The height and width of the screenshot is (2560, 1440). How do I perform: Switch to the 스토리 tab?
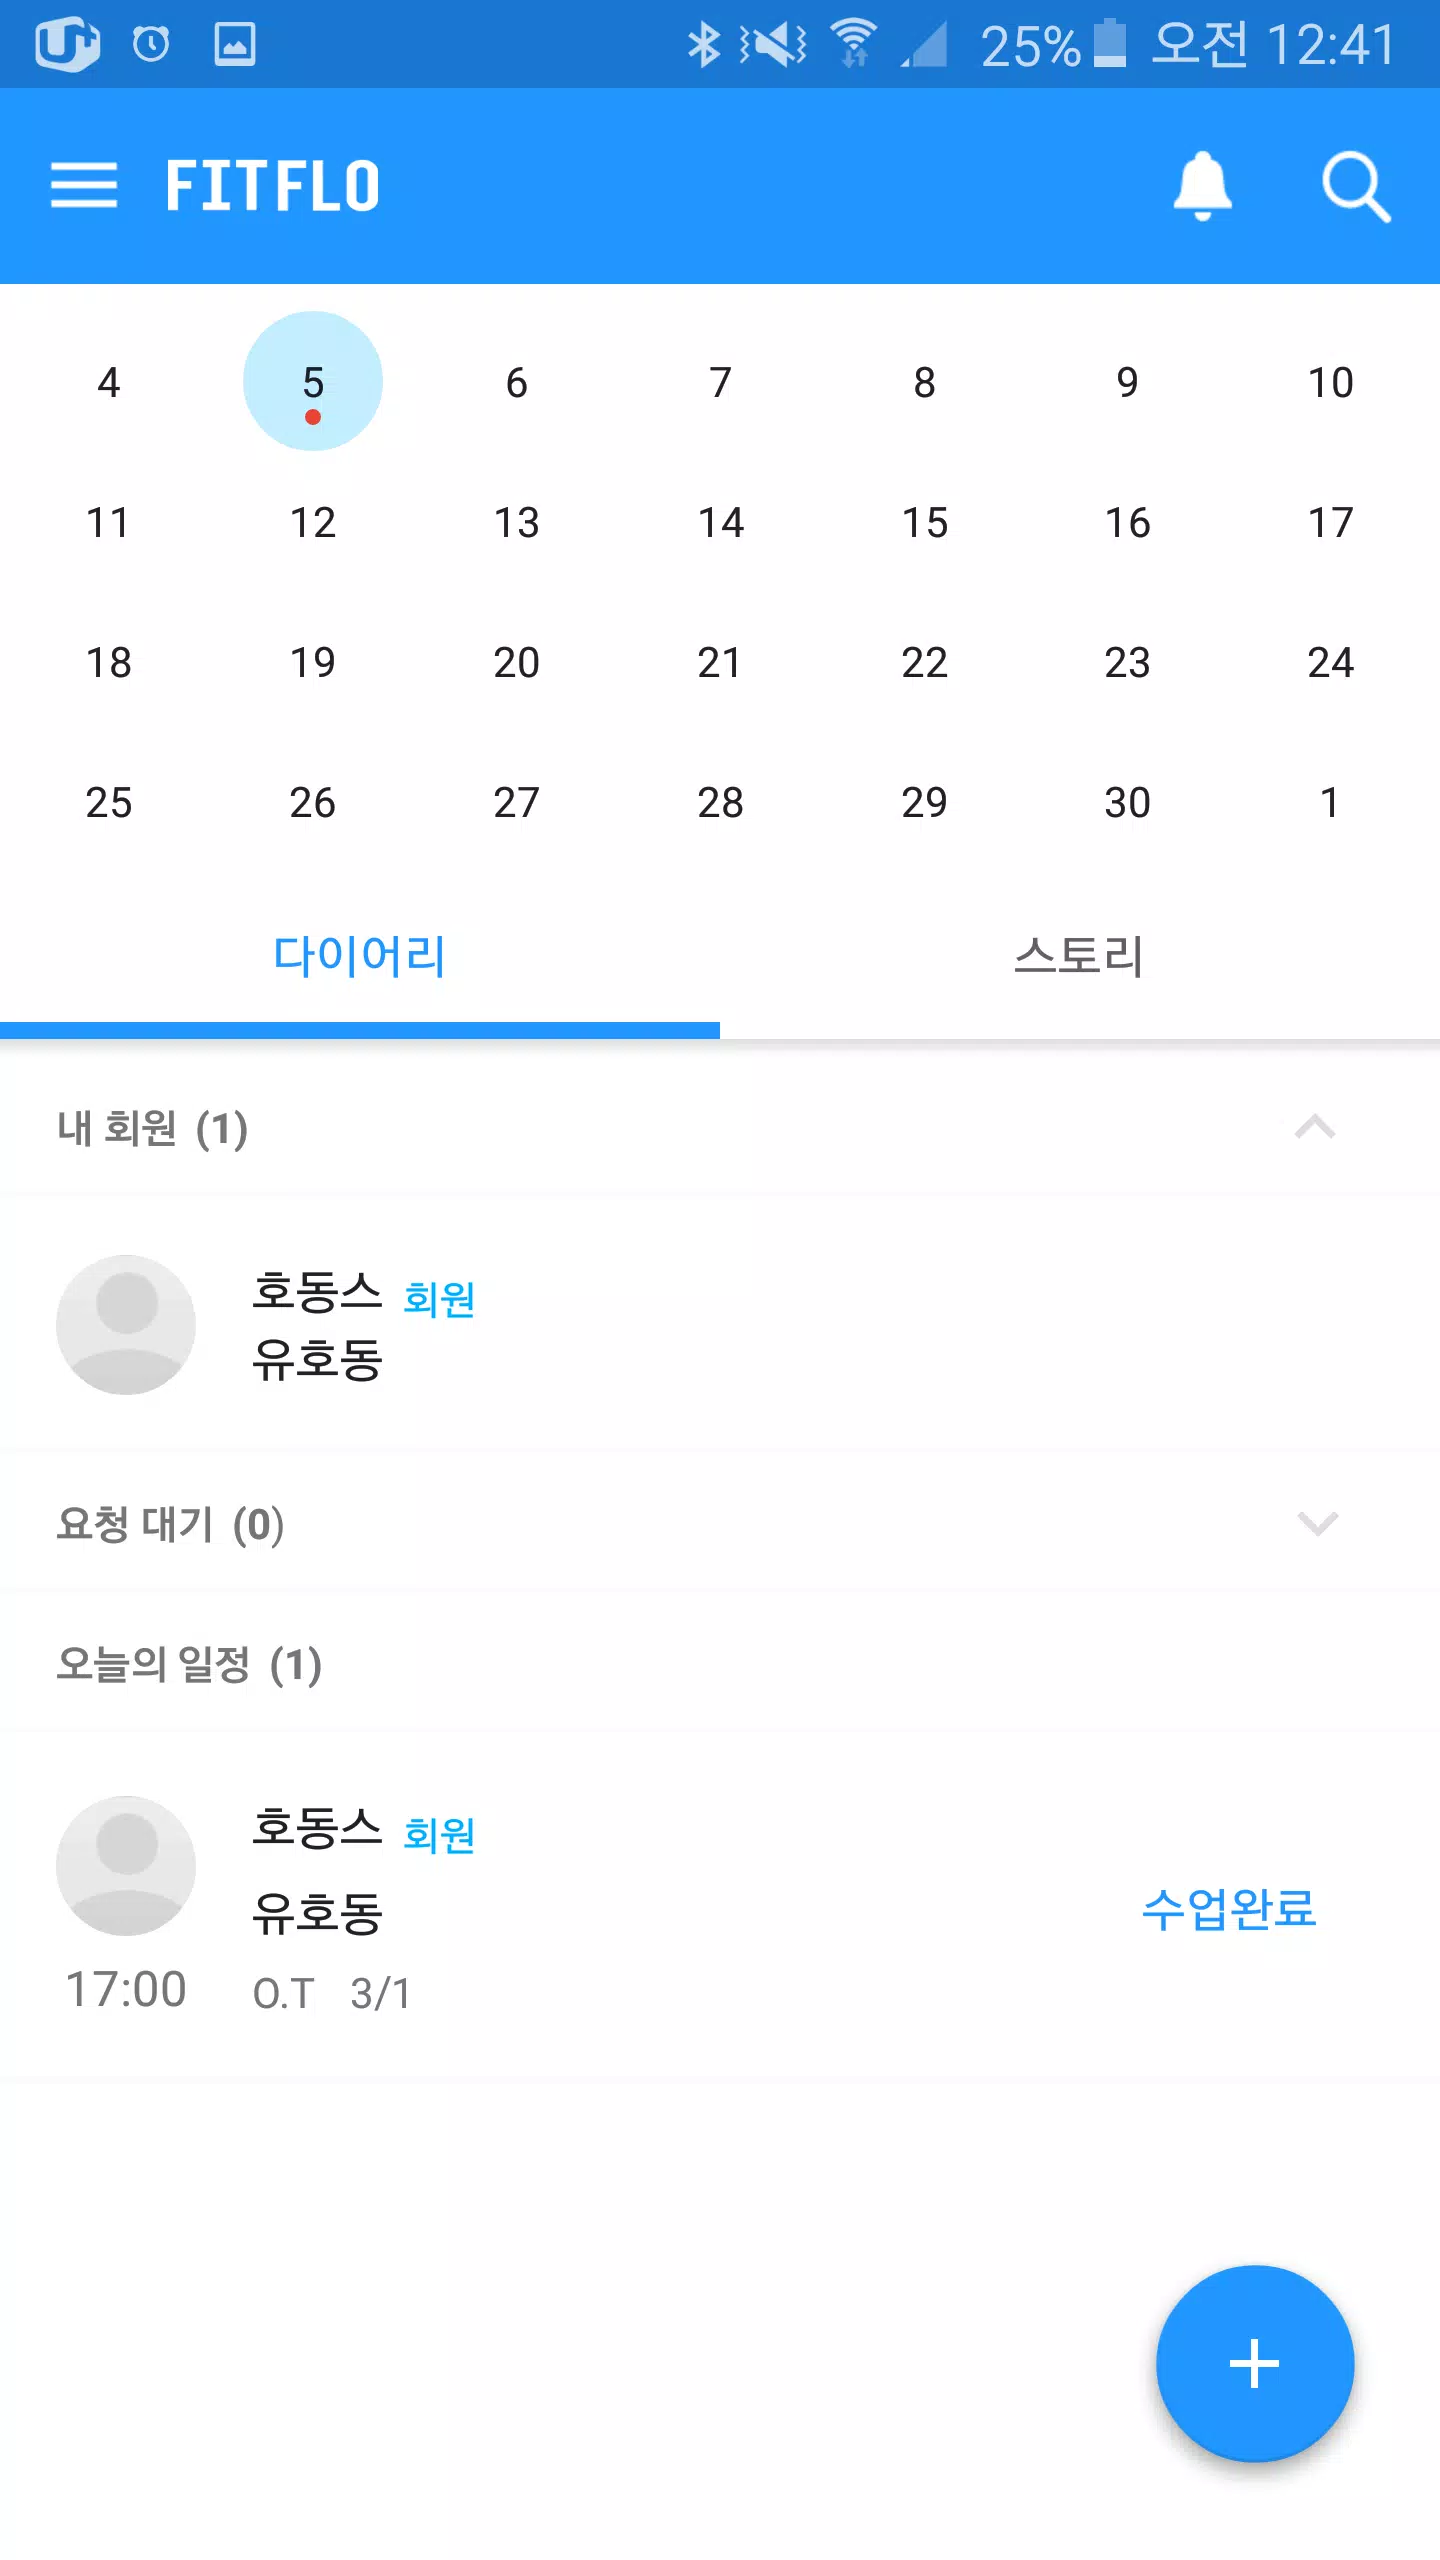[1080, 955]
